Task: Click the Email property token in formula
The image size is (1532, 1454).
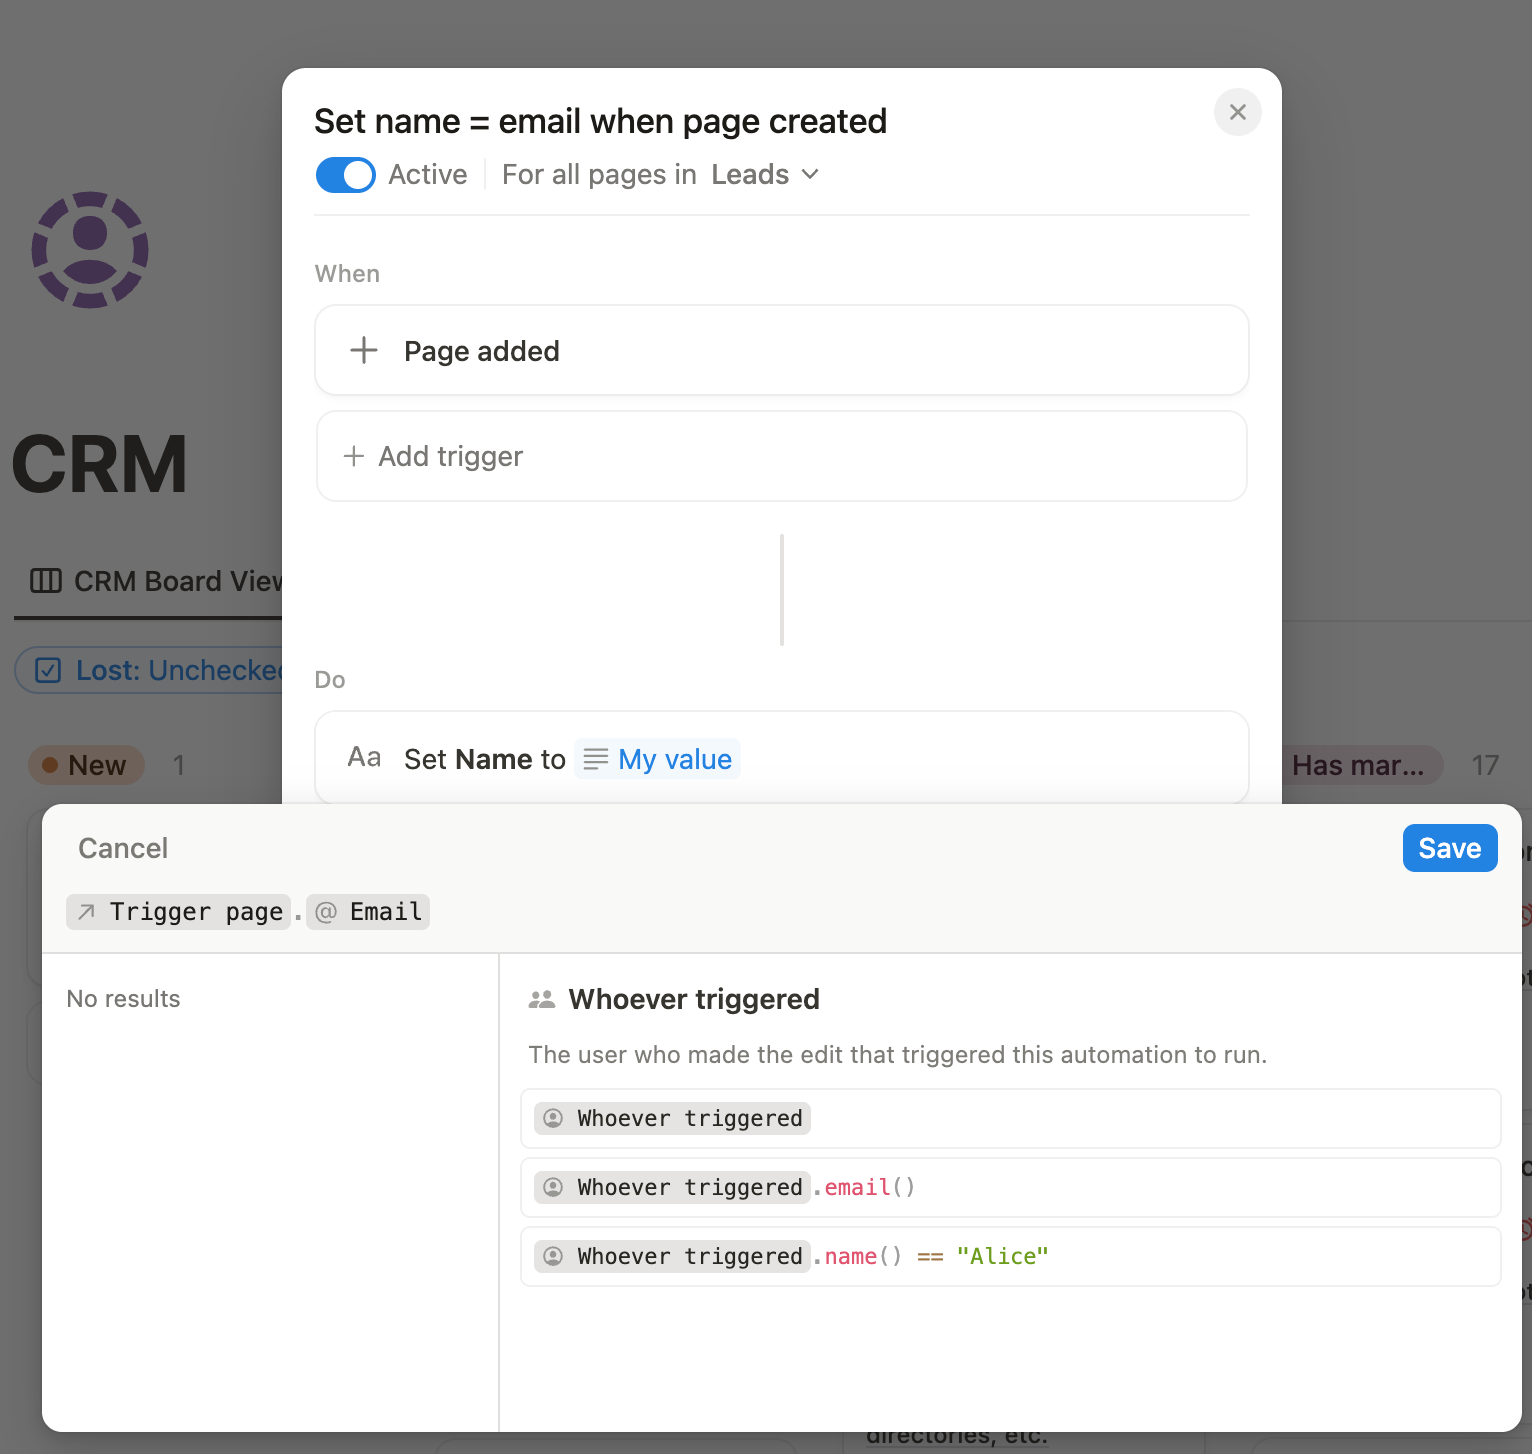Action: click(x=368, y=912)
